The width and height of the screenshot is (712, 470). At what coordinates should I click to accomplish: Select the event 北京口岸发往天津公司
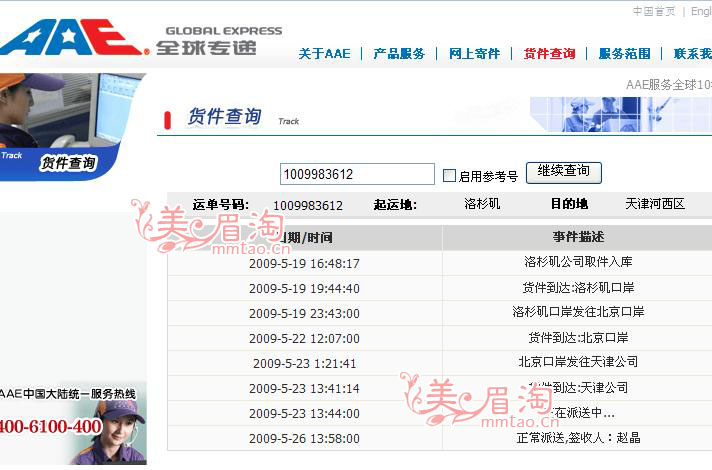coord(578,361)
